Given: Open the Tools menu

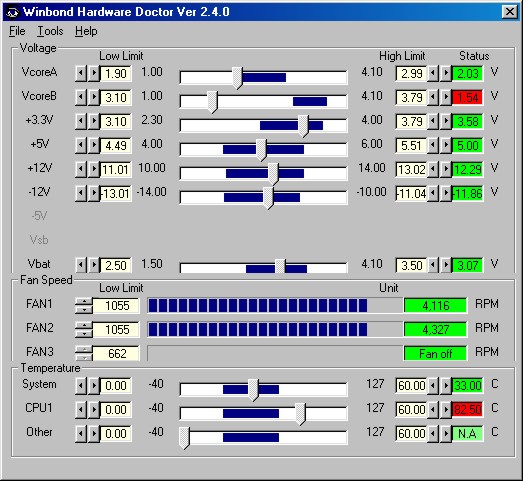Looking at the screenshot, I should pyautogui.click(x=50, y=31).
